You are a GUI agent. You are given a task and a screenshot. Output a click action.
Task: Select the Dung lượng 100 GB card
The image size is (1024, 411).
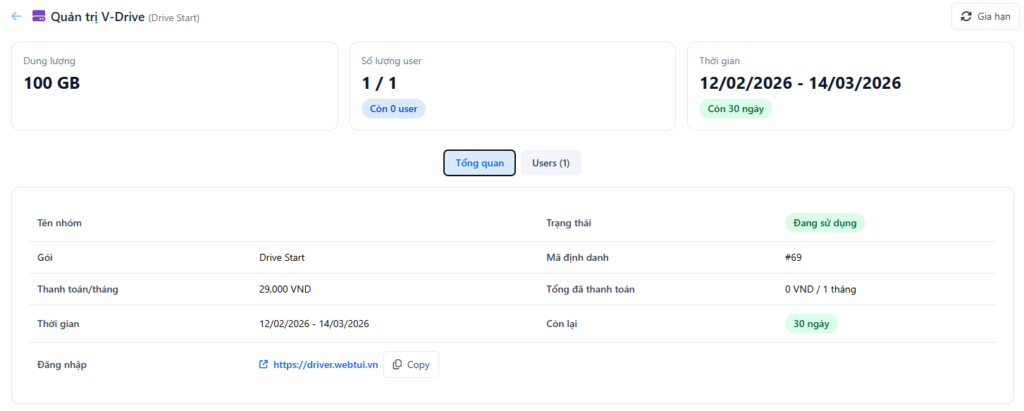(x=174, y=86)
